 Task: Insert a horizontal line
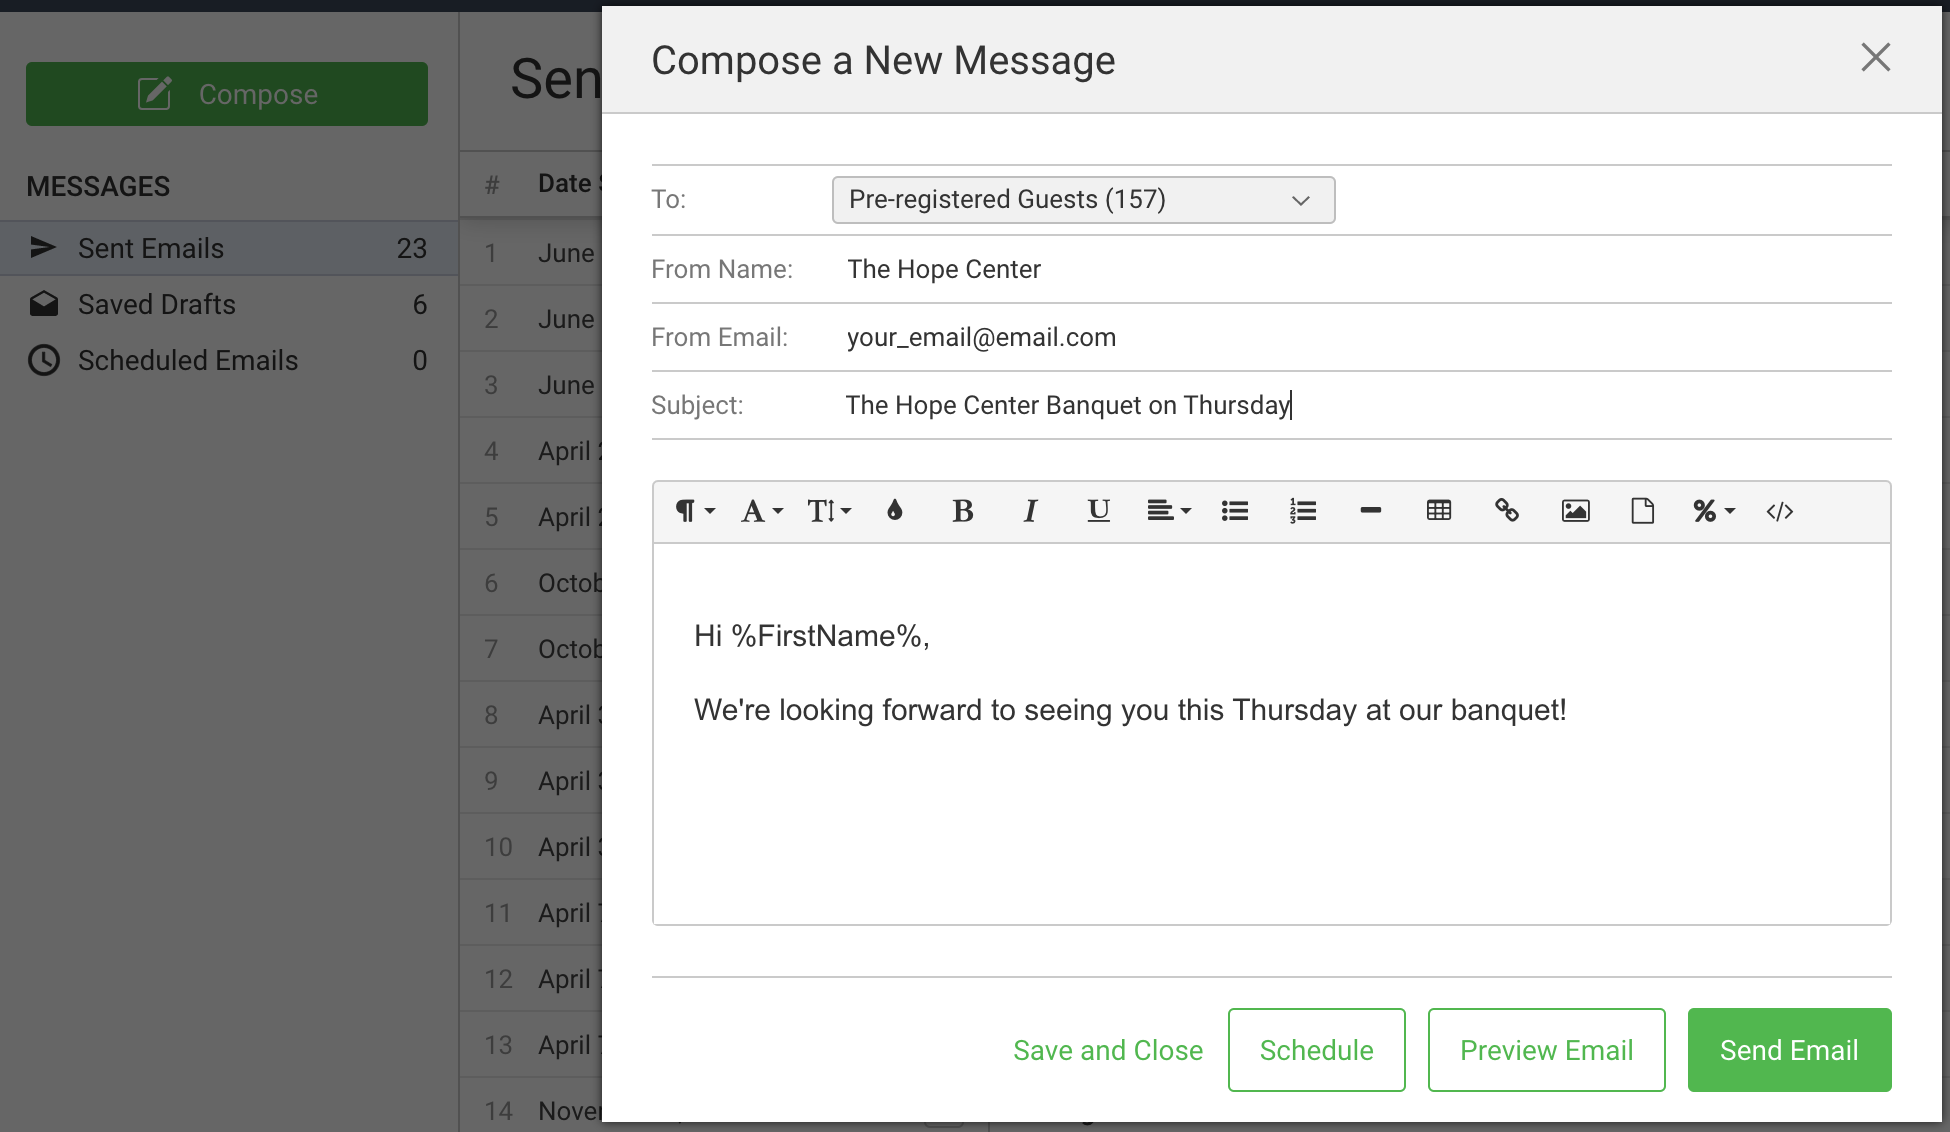[1371, 511]
